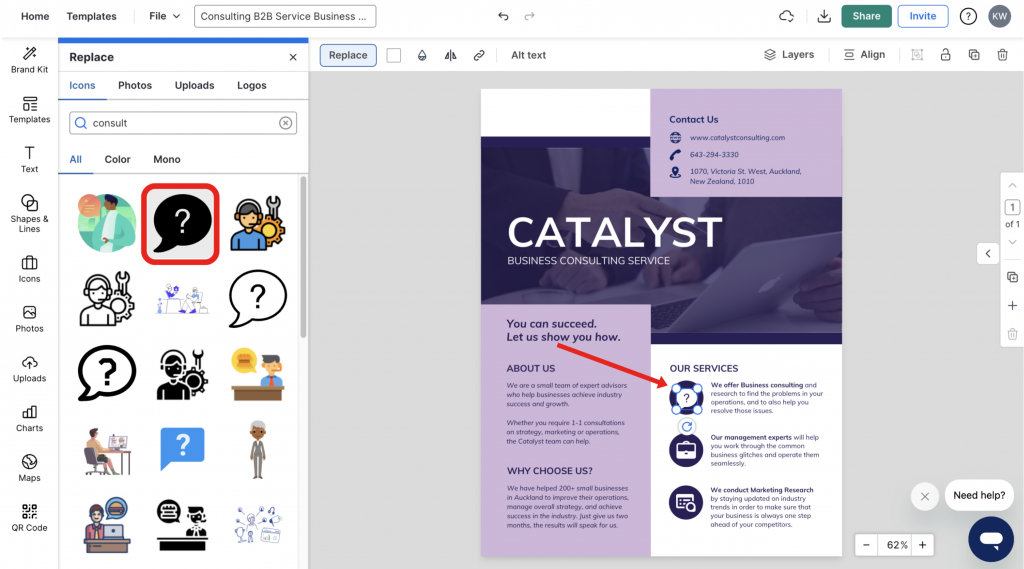Screen dimensions: 1024x569
Task: Switch to the Photos tab
Action: [135, 86]
